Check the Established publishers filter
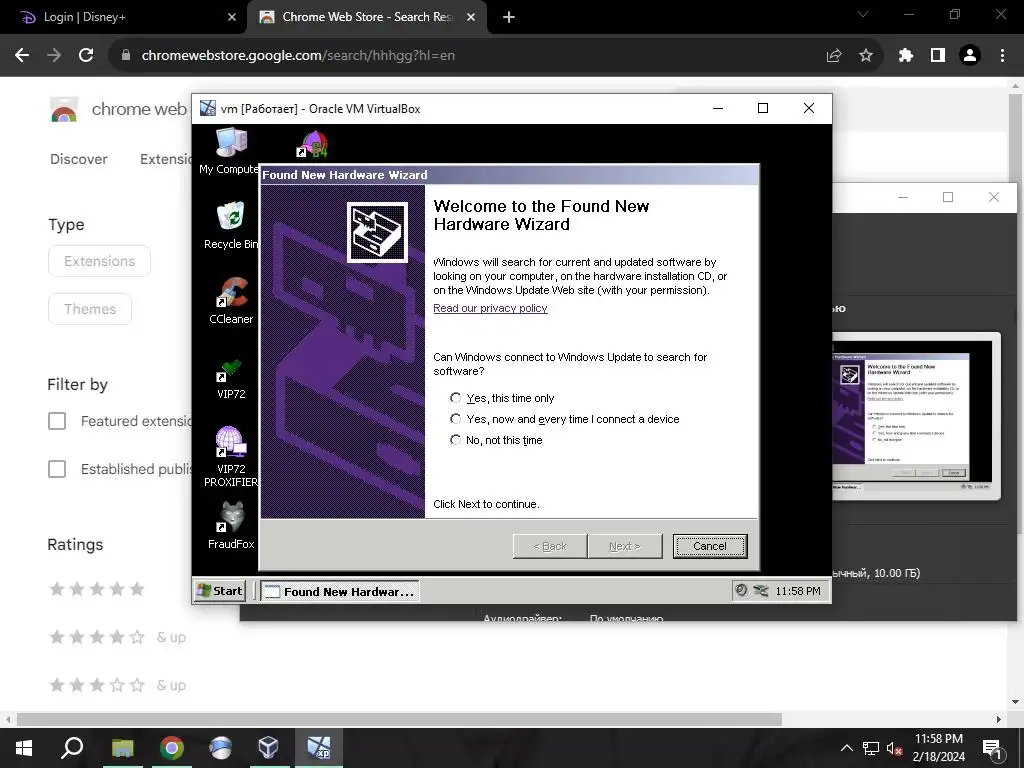This screenshot has width=1024, height=768. pos(57,469)
